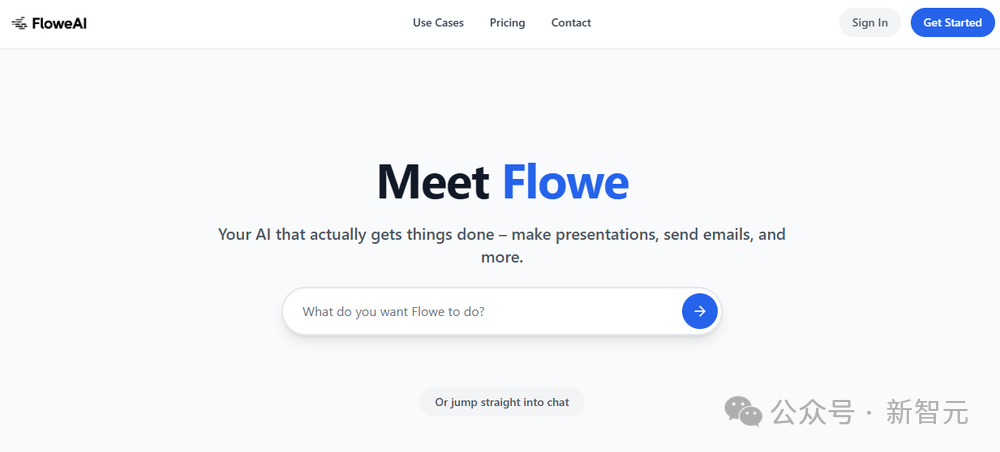Viewport: 1000px width, 452px height.
Task: Click the word "presentations" in the tagline
Action: 607,235
